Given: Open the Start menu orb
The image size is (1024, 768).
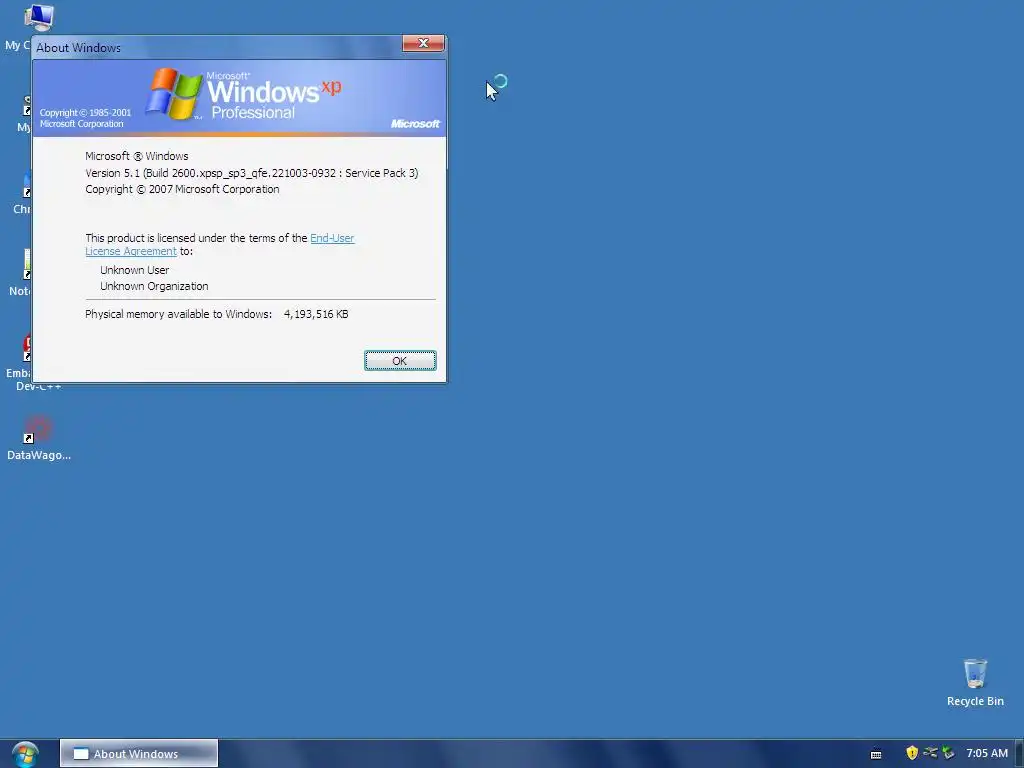Looking at the screenshot, I should coord(25,754).
